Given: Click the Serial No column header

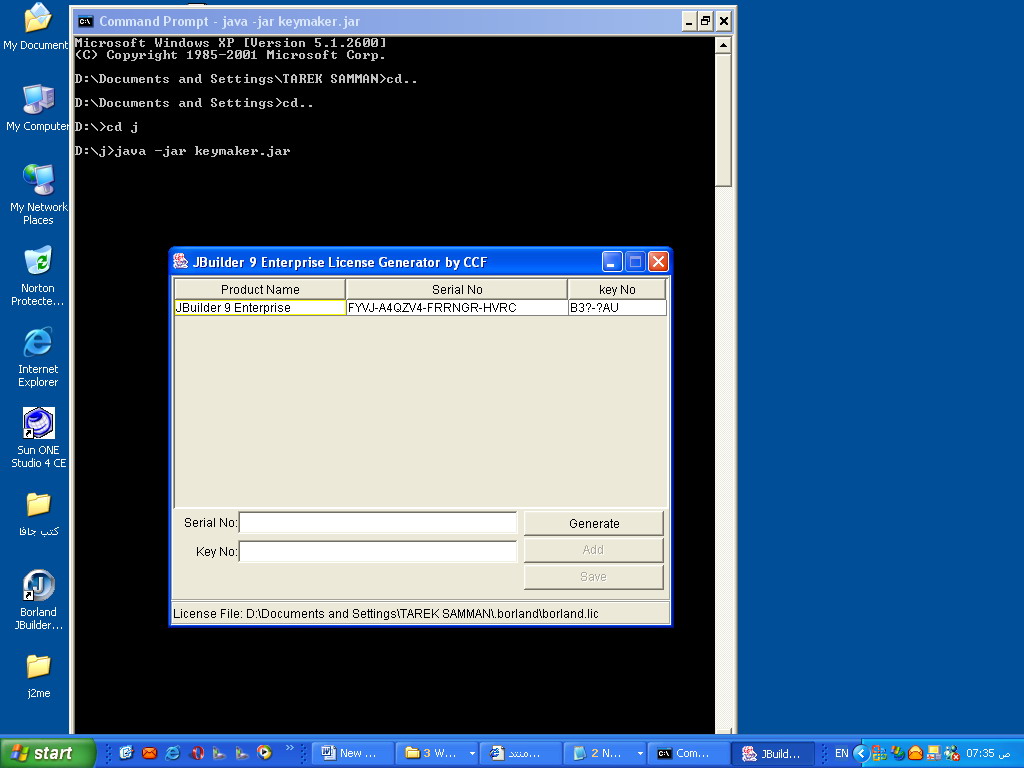Looking at the screenshot, I should tap(456, 289).
